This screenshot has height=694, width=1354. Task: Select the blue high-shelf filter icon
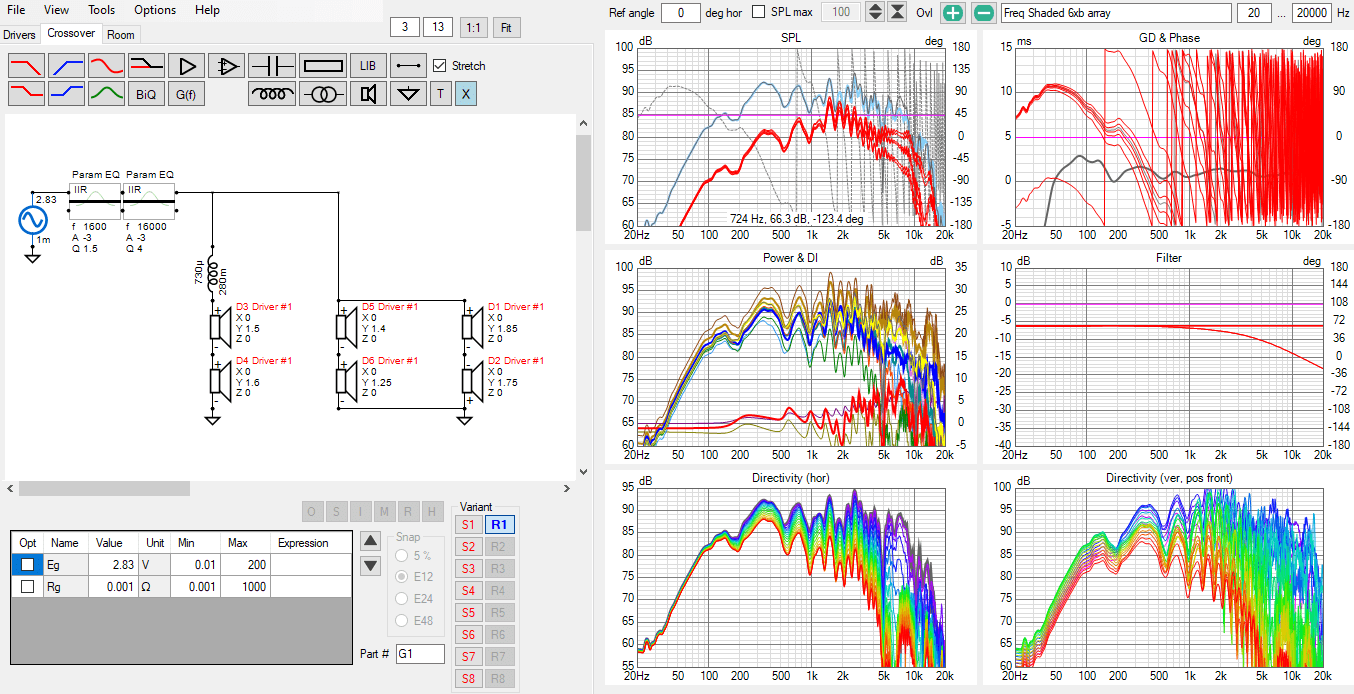point(66,94)
